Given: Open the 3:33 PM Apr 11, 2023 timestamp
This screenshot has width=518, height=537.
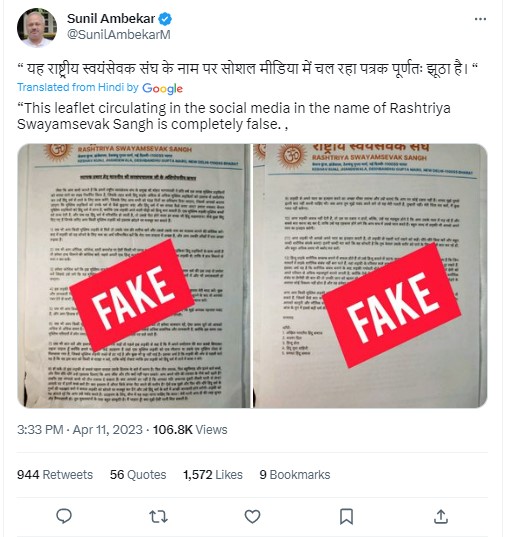Looking at the screenshot, I should pos(80,429).
